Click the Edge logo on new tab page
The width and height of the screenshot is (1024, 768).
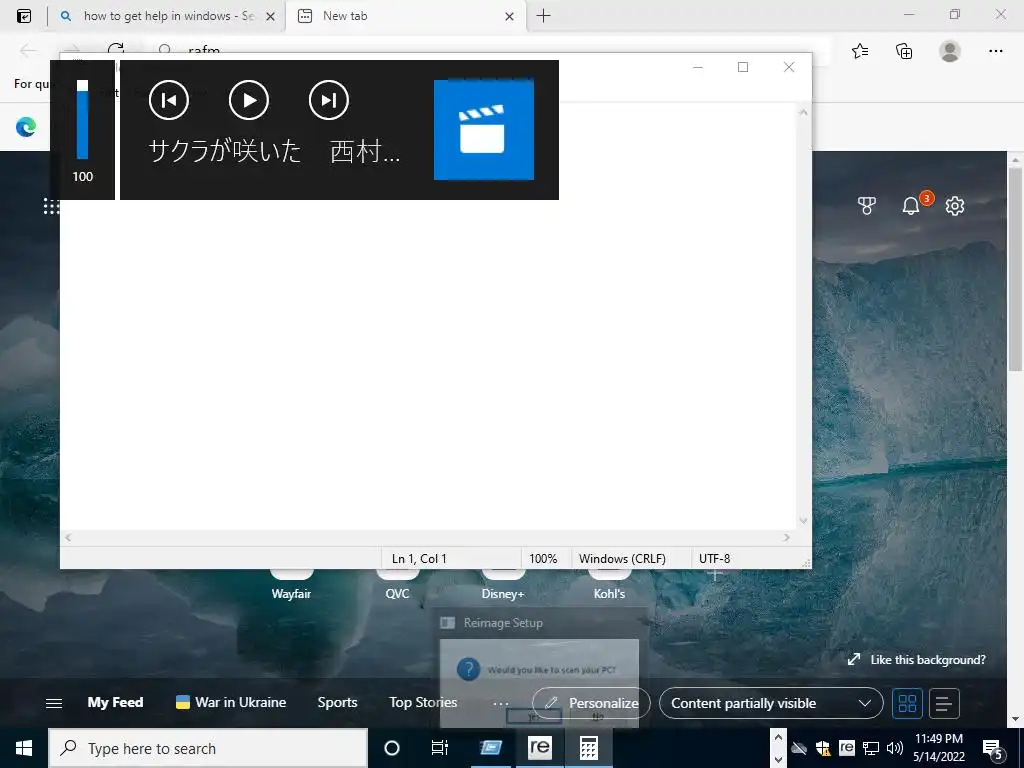coord(26,126)
